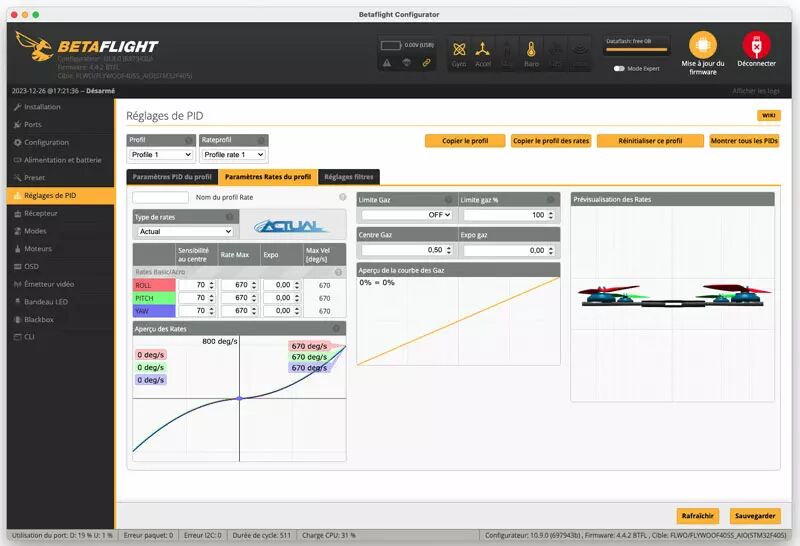This screenshot has width=800, height=546.
Task: Click the battery voltage indicator icon
Action: [391, 45]
